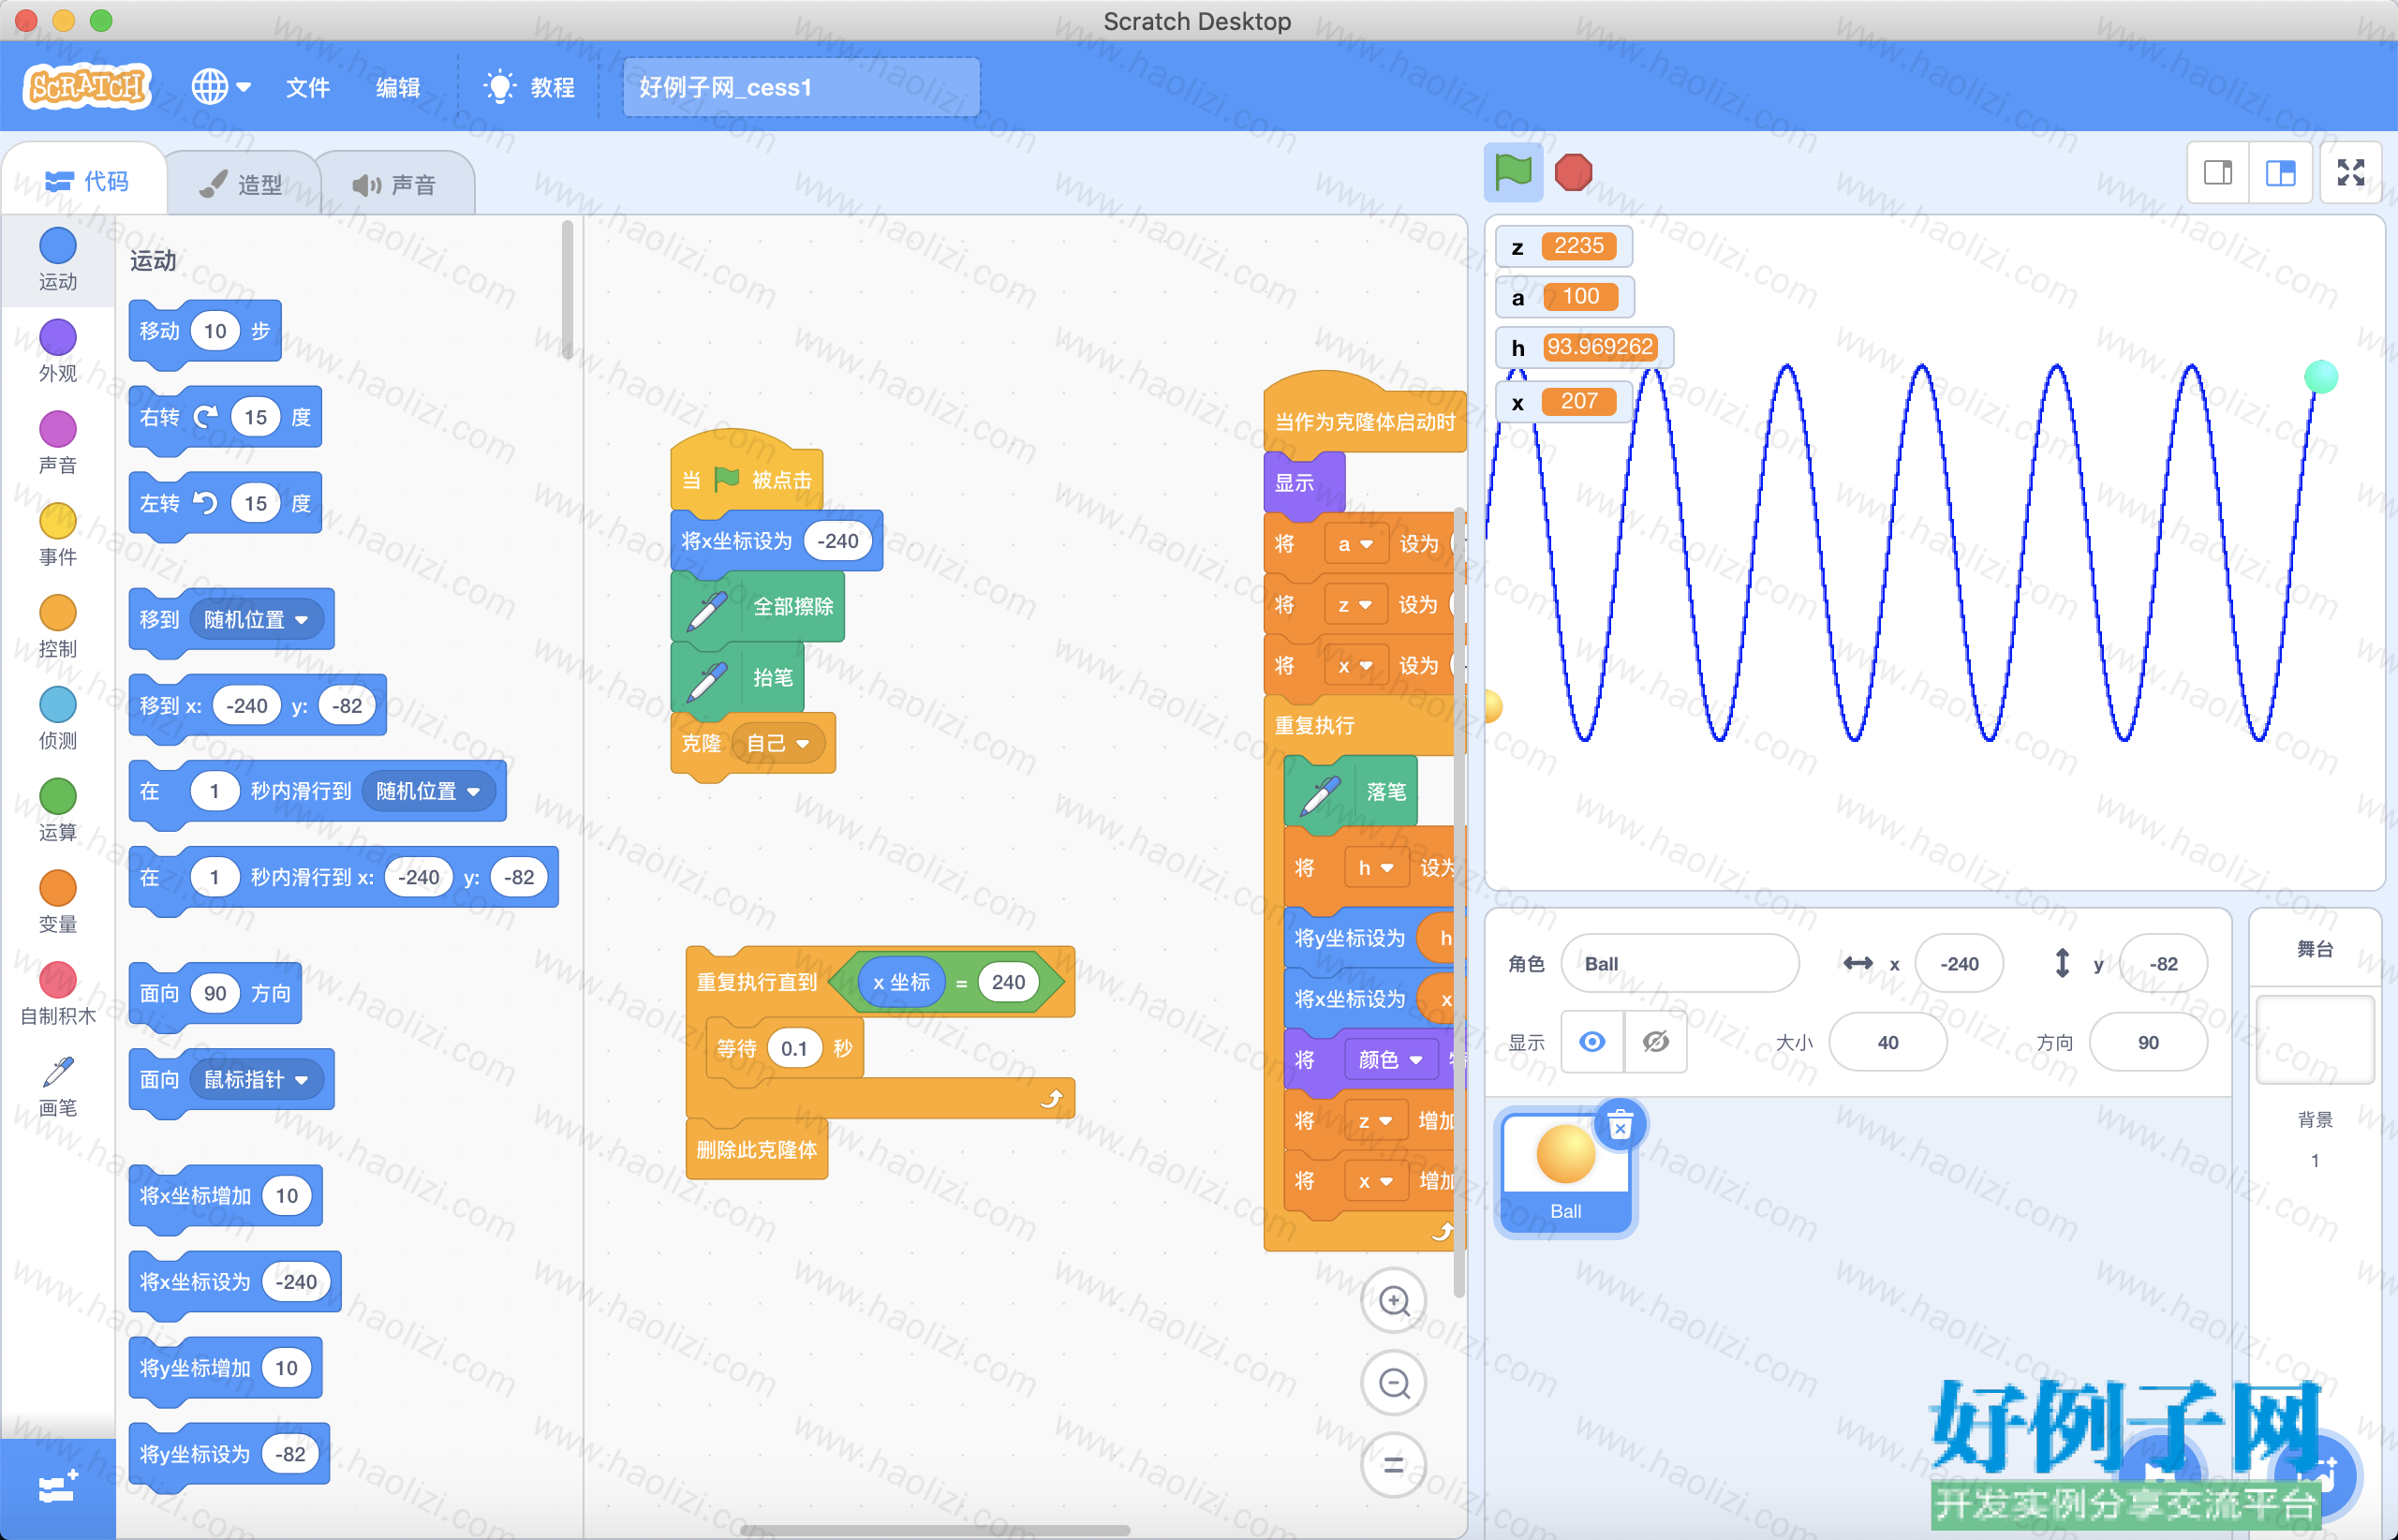Image resolution: width=2398 pixels, height=1540 pixels.
Task: Enter full screen stage mode
Action: point(2351,173)
